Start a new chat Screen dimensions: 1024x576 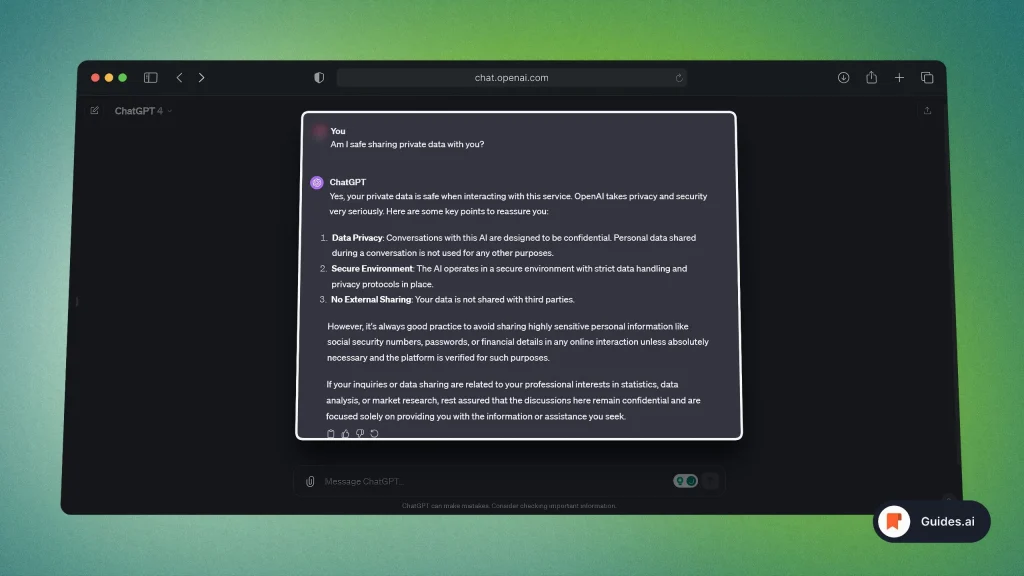pos(95,110)
